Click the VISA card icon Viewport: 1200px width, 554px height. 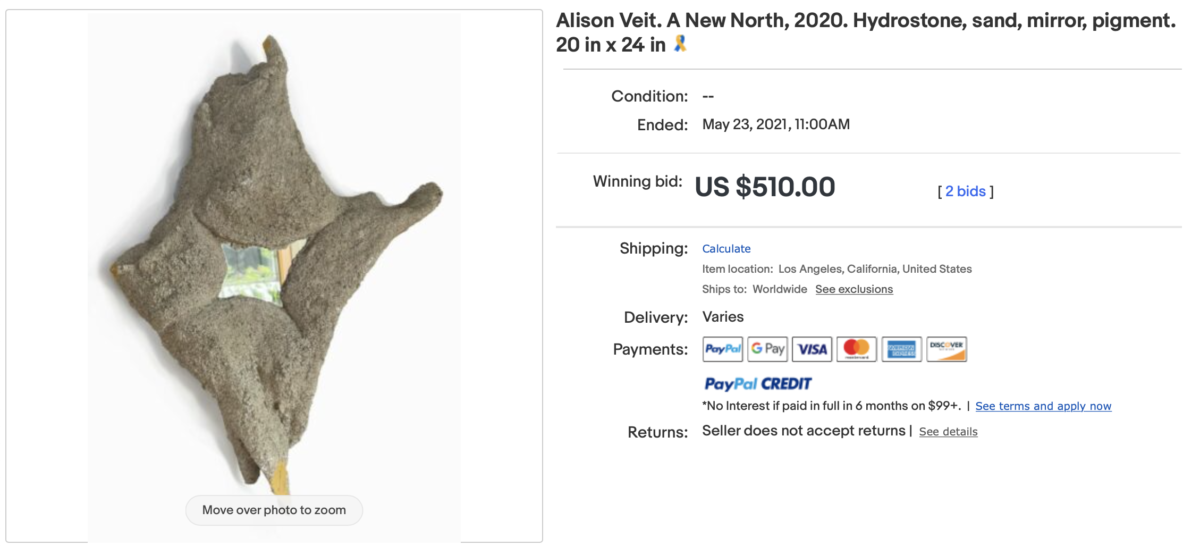[812, 349]
